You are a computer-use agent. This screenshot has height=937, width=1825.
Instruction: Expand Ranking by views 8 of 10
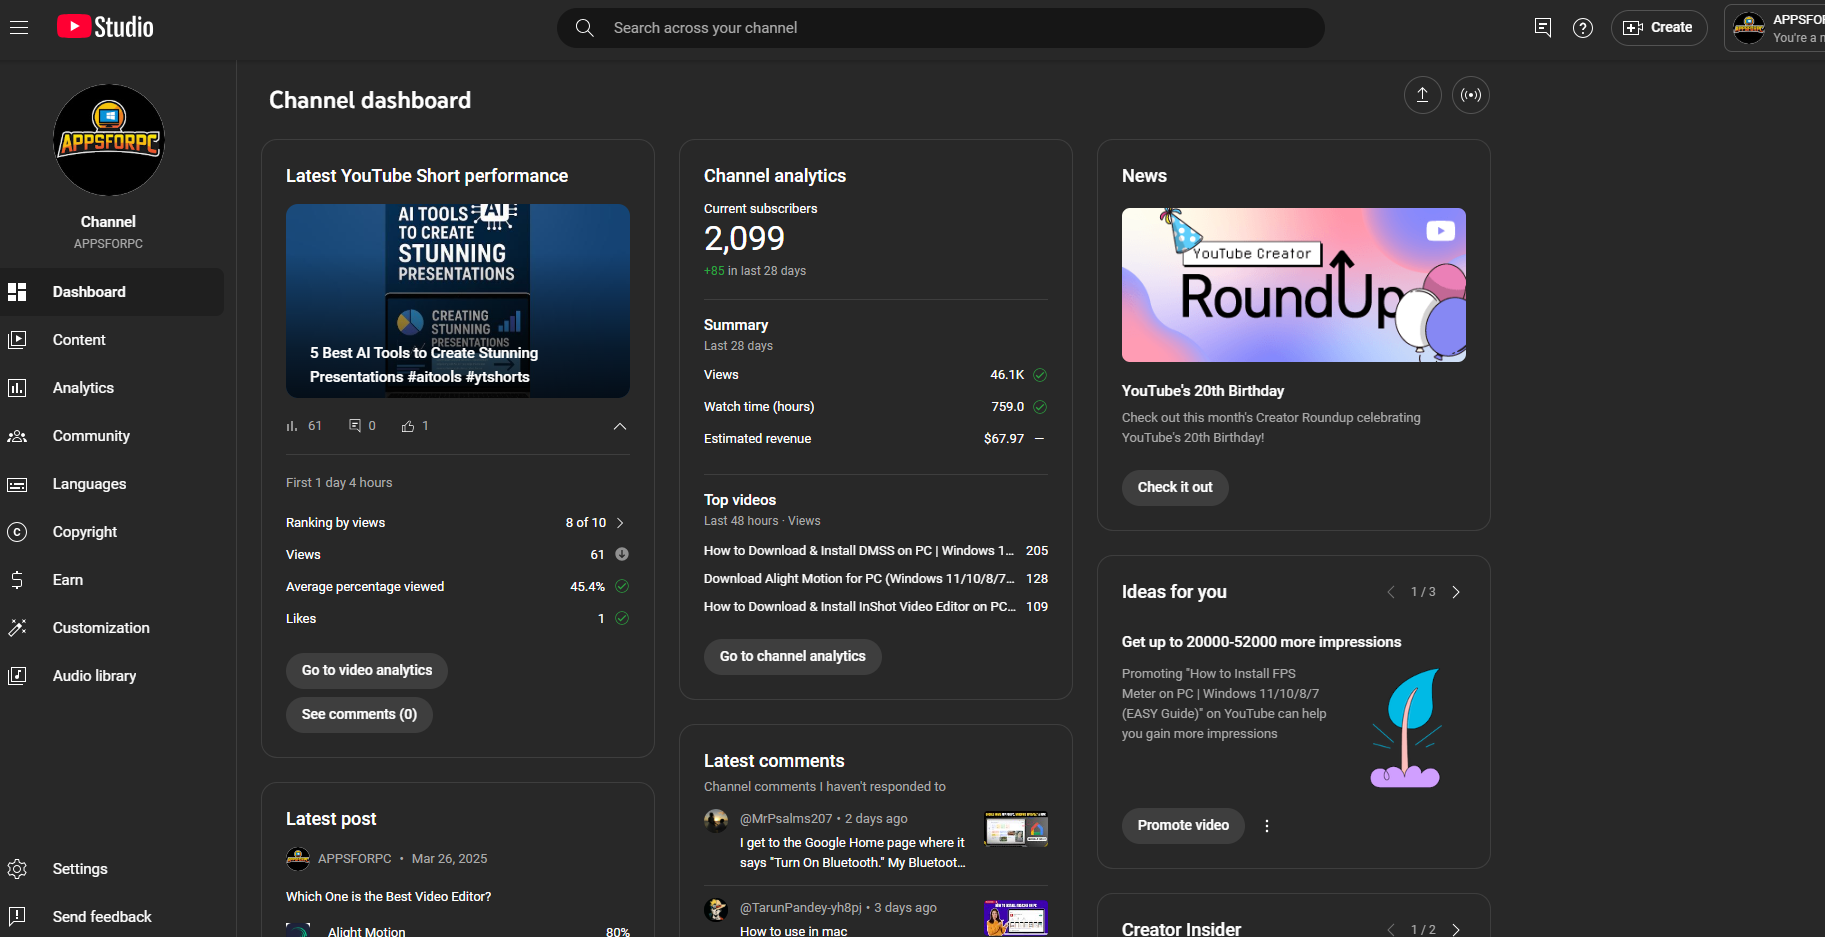[620, 523]
